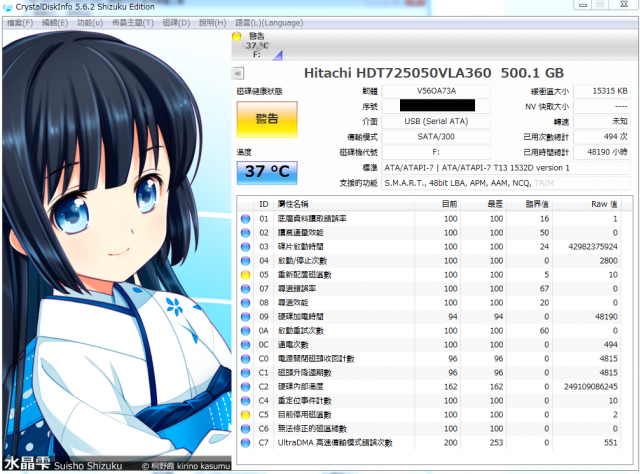Click the blue status icon for attribute 07
The width and height of the screenshot is (640, 474).
pyautogui.click(x=245, y=289)
